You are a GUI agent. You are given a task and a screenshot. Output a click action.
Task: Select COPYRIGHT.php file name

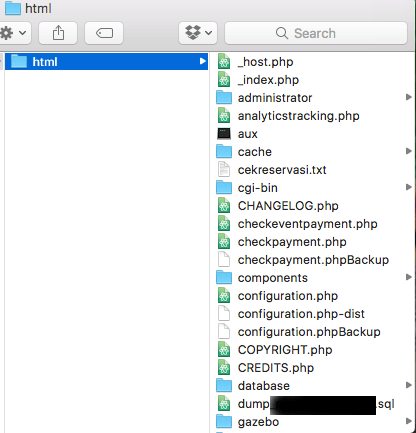(x=285, y=350)
